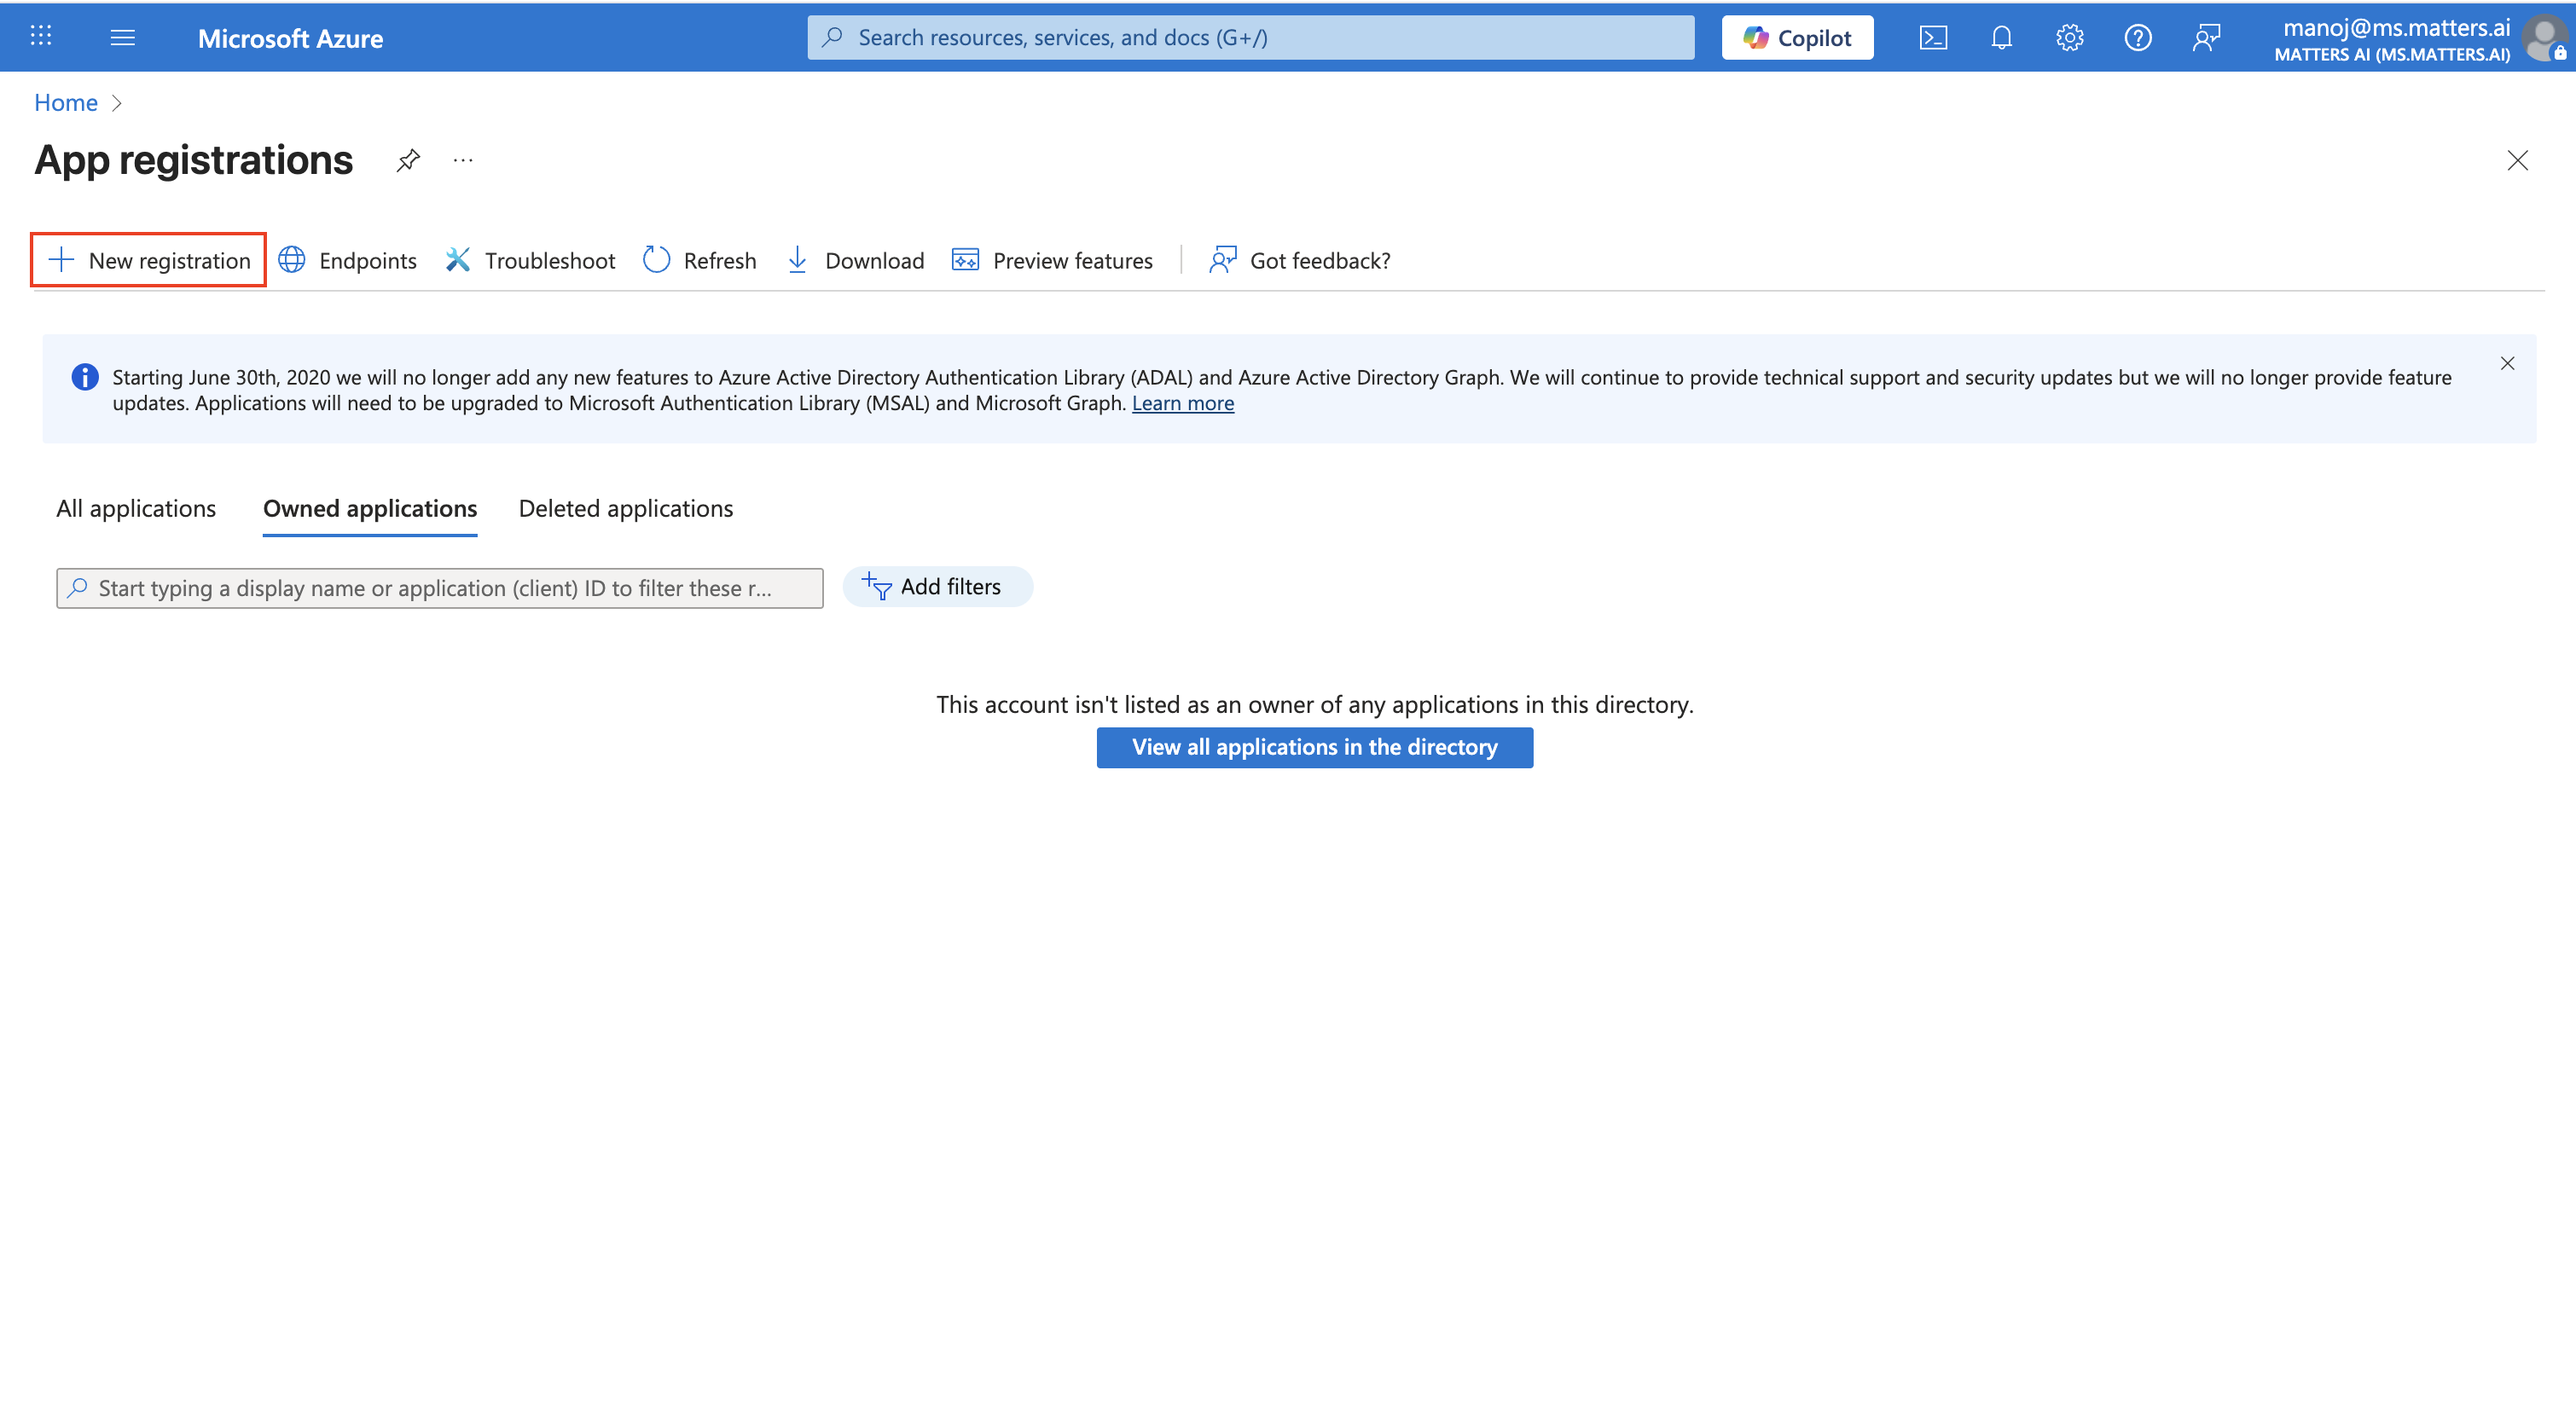Click the Troubleshoot wrench icon
The image size is (2576, 1407).
(x=457, y=260)
